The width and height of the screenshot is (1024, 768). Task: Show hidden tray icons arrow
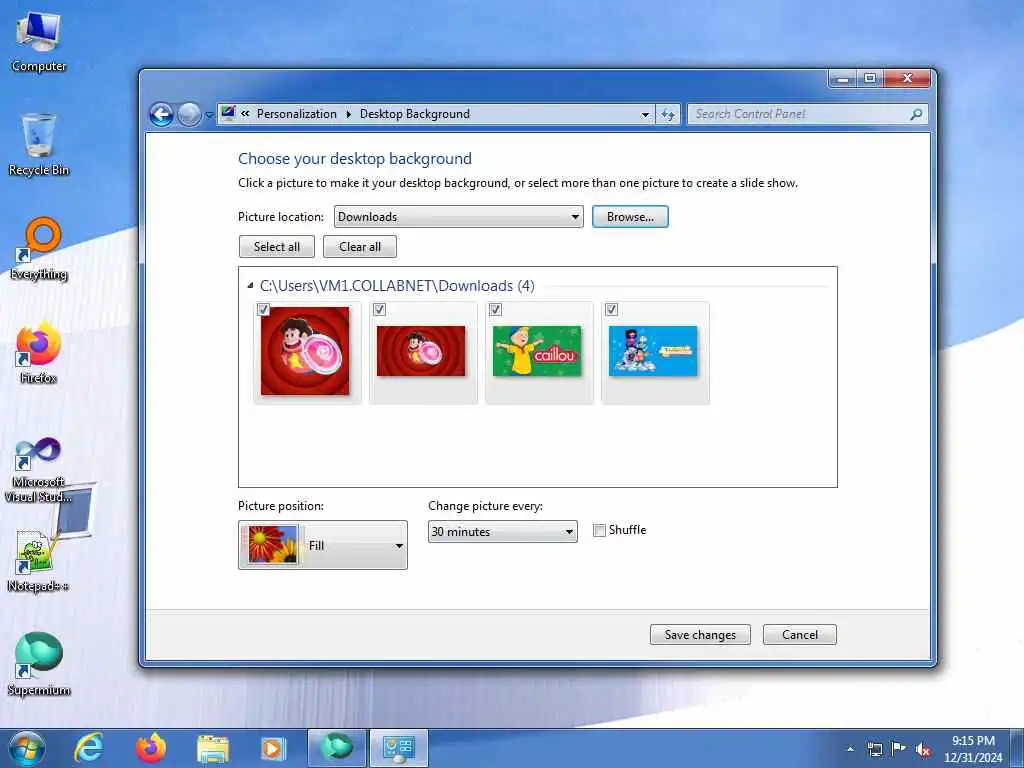tap(850, 749)
